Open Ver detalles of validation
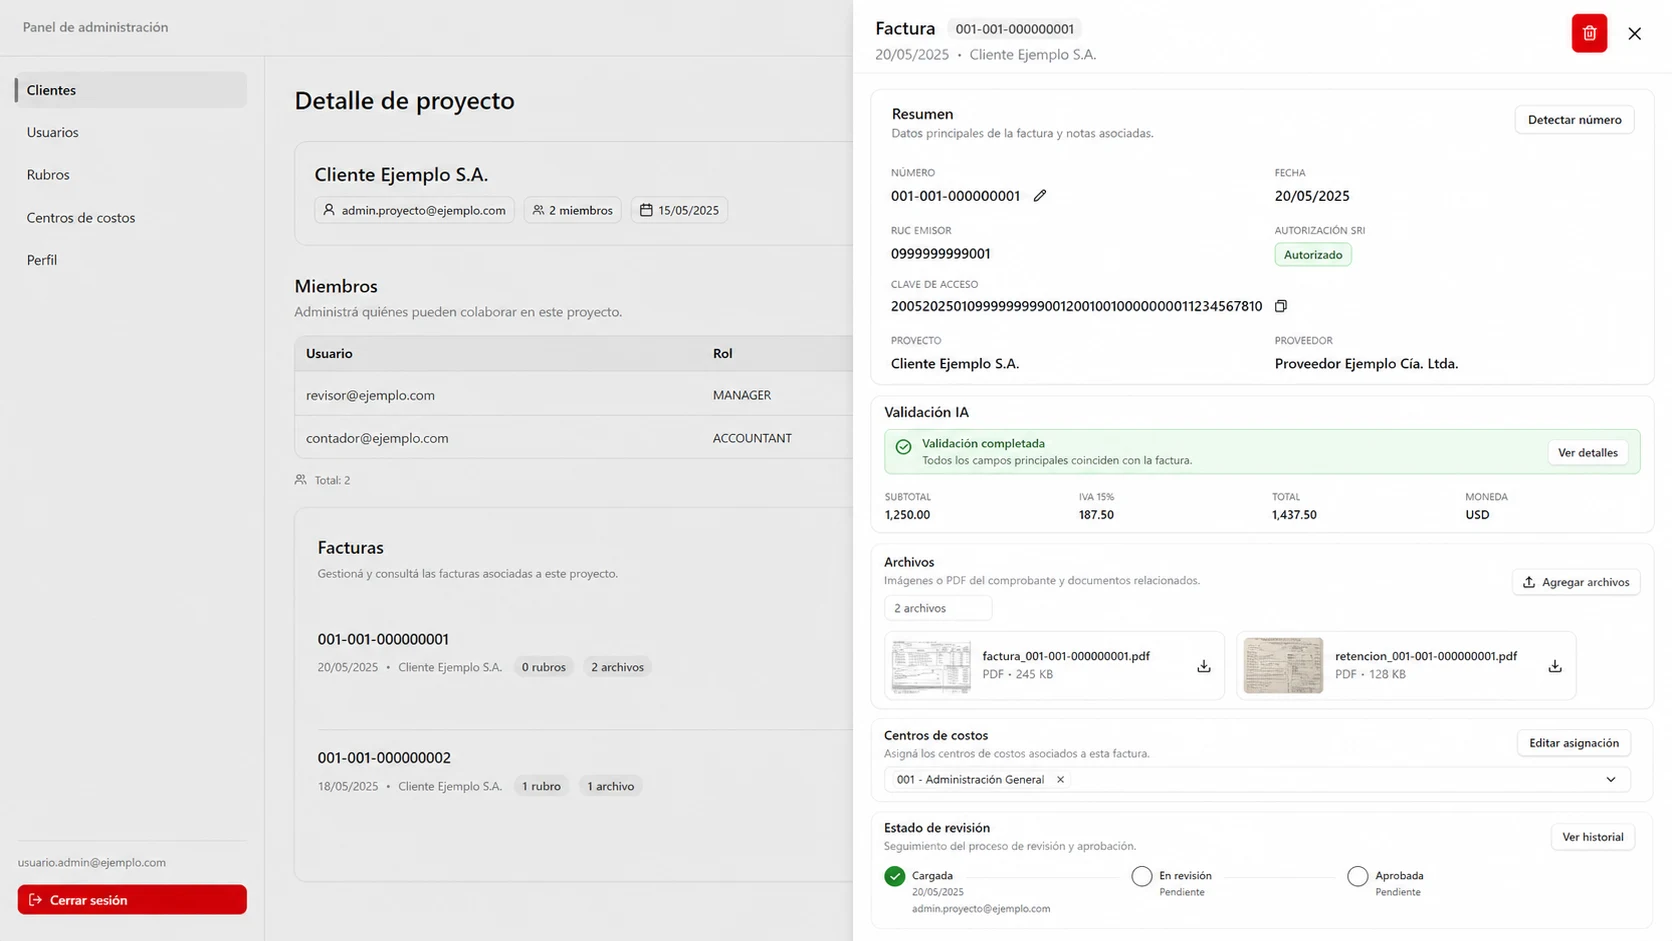 point(1587,453)
